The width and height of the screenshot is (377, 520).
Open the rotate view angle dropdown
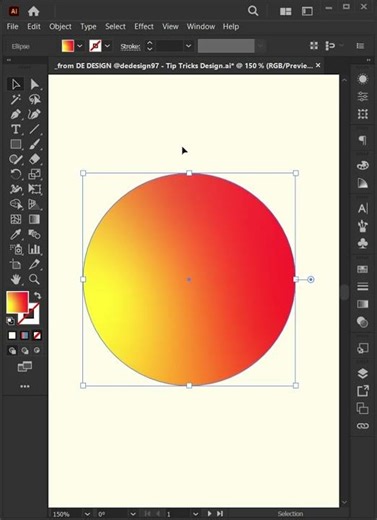[133, 514]
